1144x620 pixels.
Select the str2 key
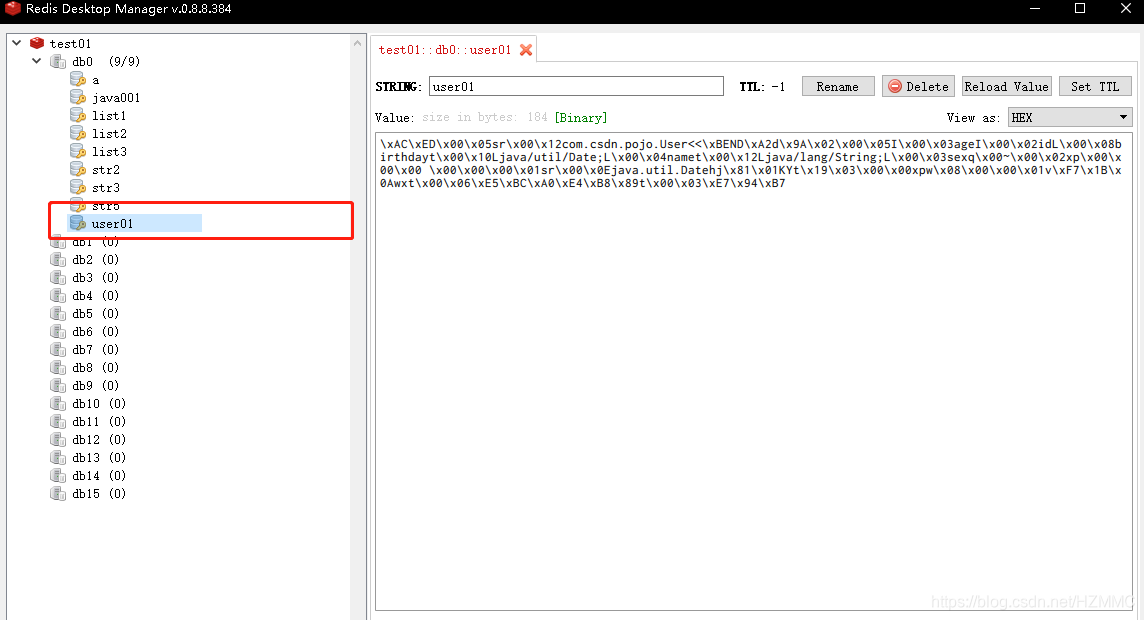click(106, 169)
